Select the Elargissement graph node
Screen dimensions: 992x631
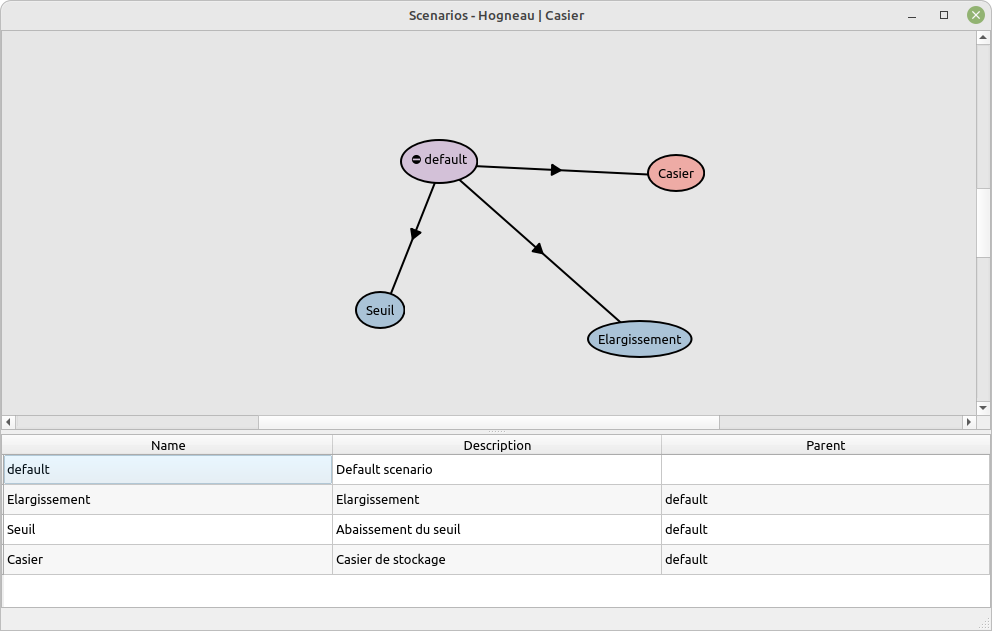pos(639,339)
